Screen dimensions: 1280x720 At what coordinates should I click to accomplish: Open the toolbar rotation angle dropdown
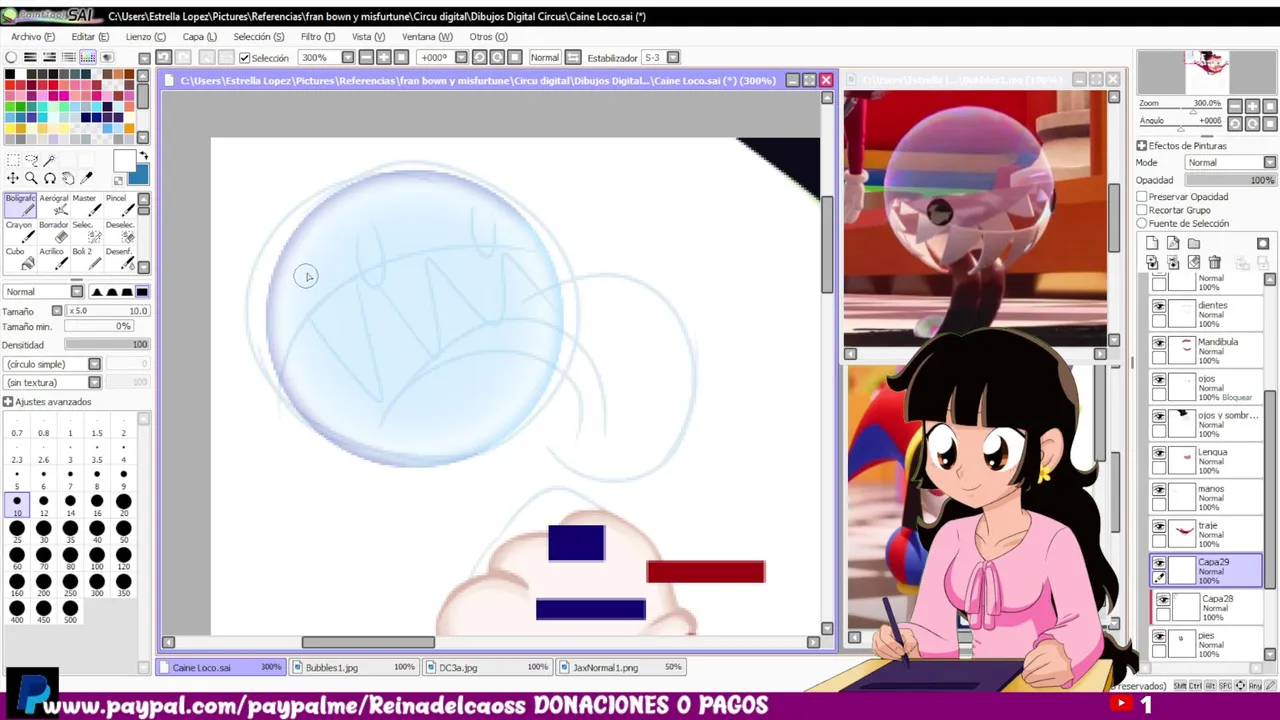(x=460, y=58)
